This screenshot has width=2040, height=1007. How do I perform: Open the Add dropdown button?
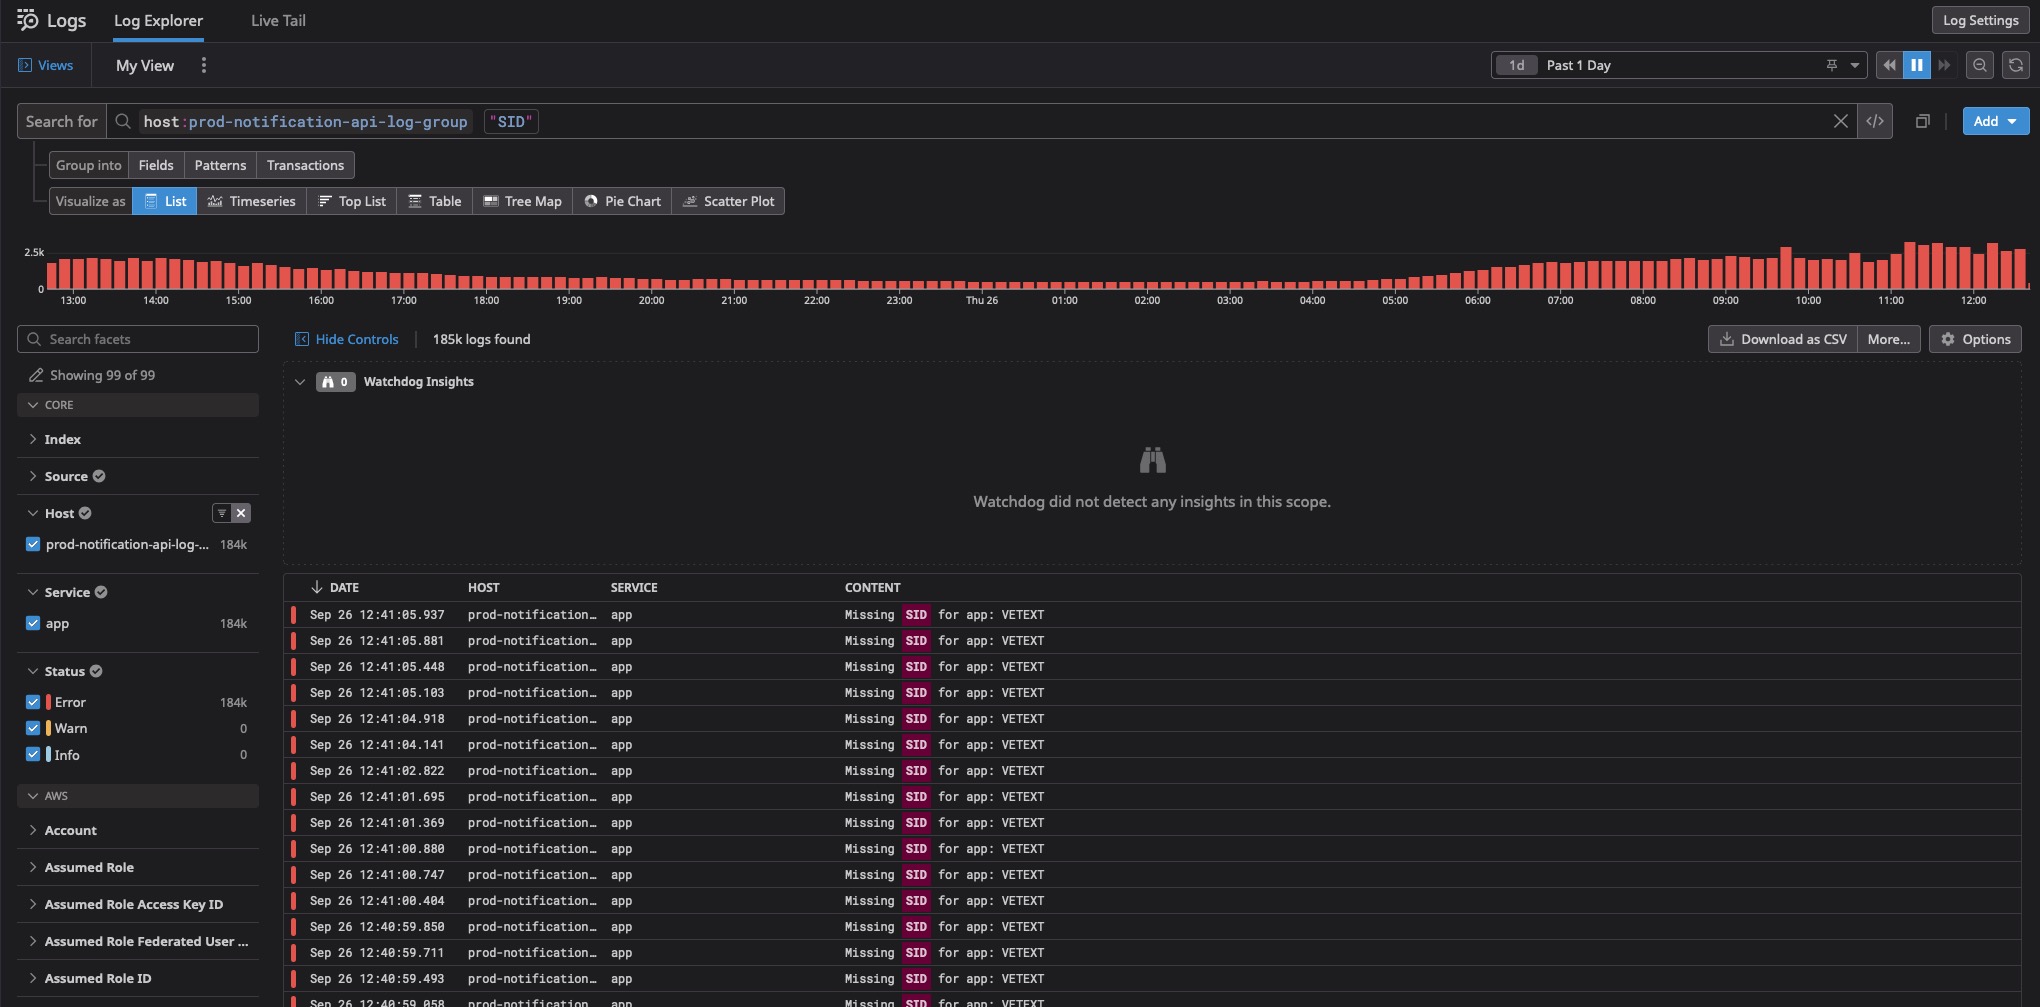tap(1995, 121)
